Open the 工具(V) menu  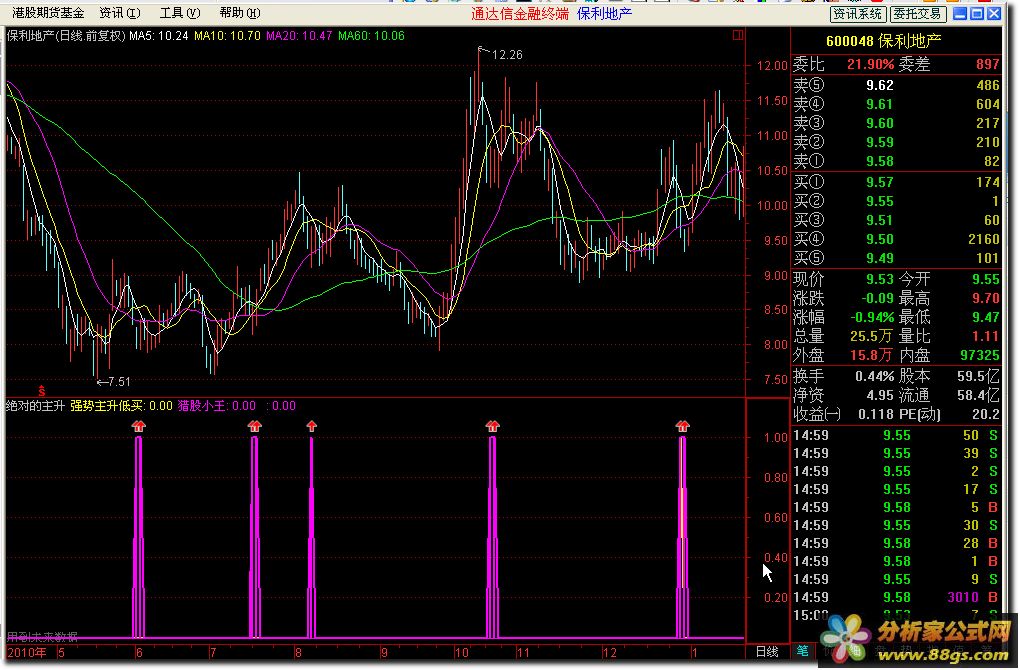coord(180,13)
